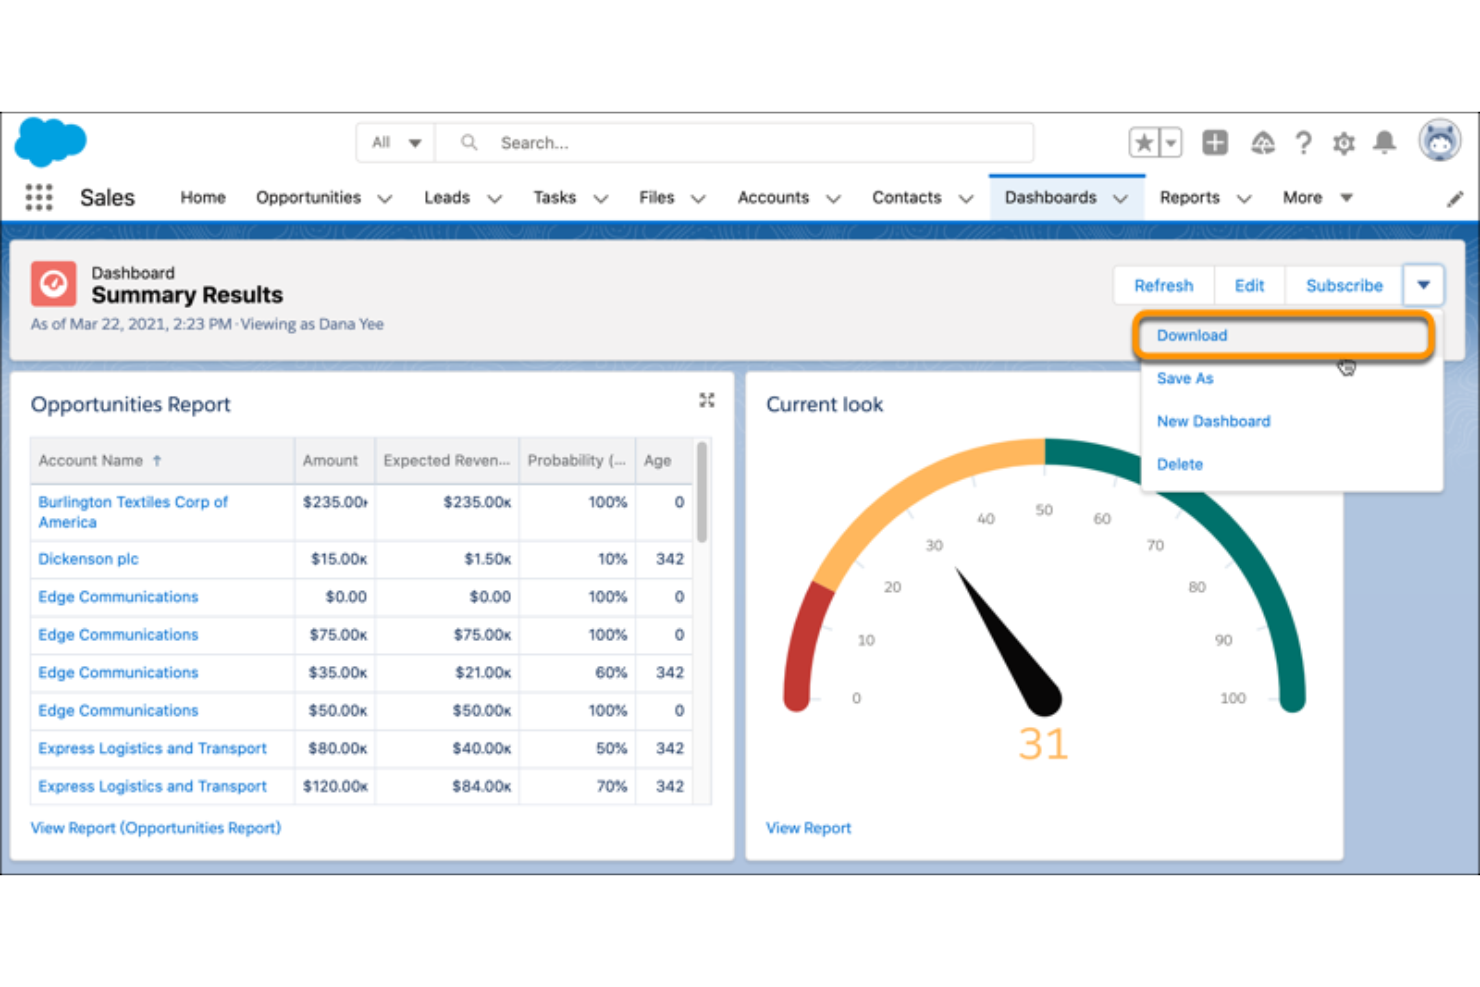Expand the Accounts tab chevron
The height and width of the screenshot is (987, 1480).
coord(833,198)
